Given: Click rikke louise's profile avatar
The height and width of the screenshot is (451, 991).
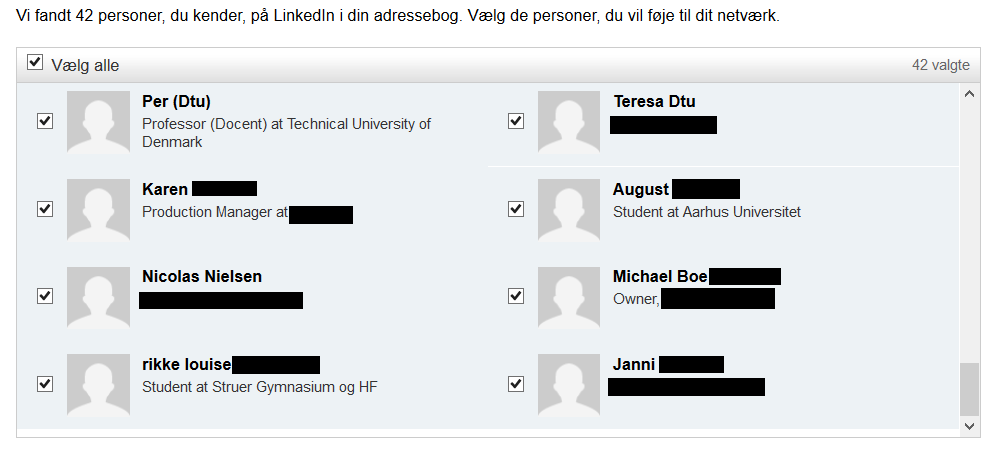Looking at the screenshot, I should pyautogui.click(x=98, y=384).
